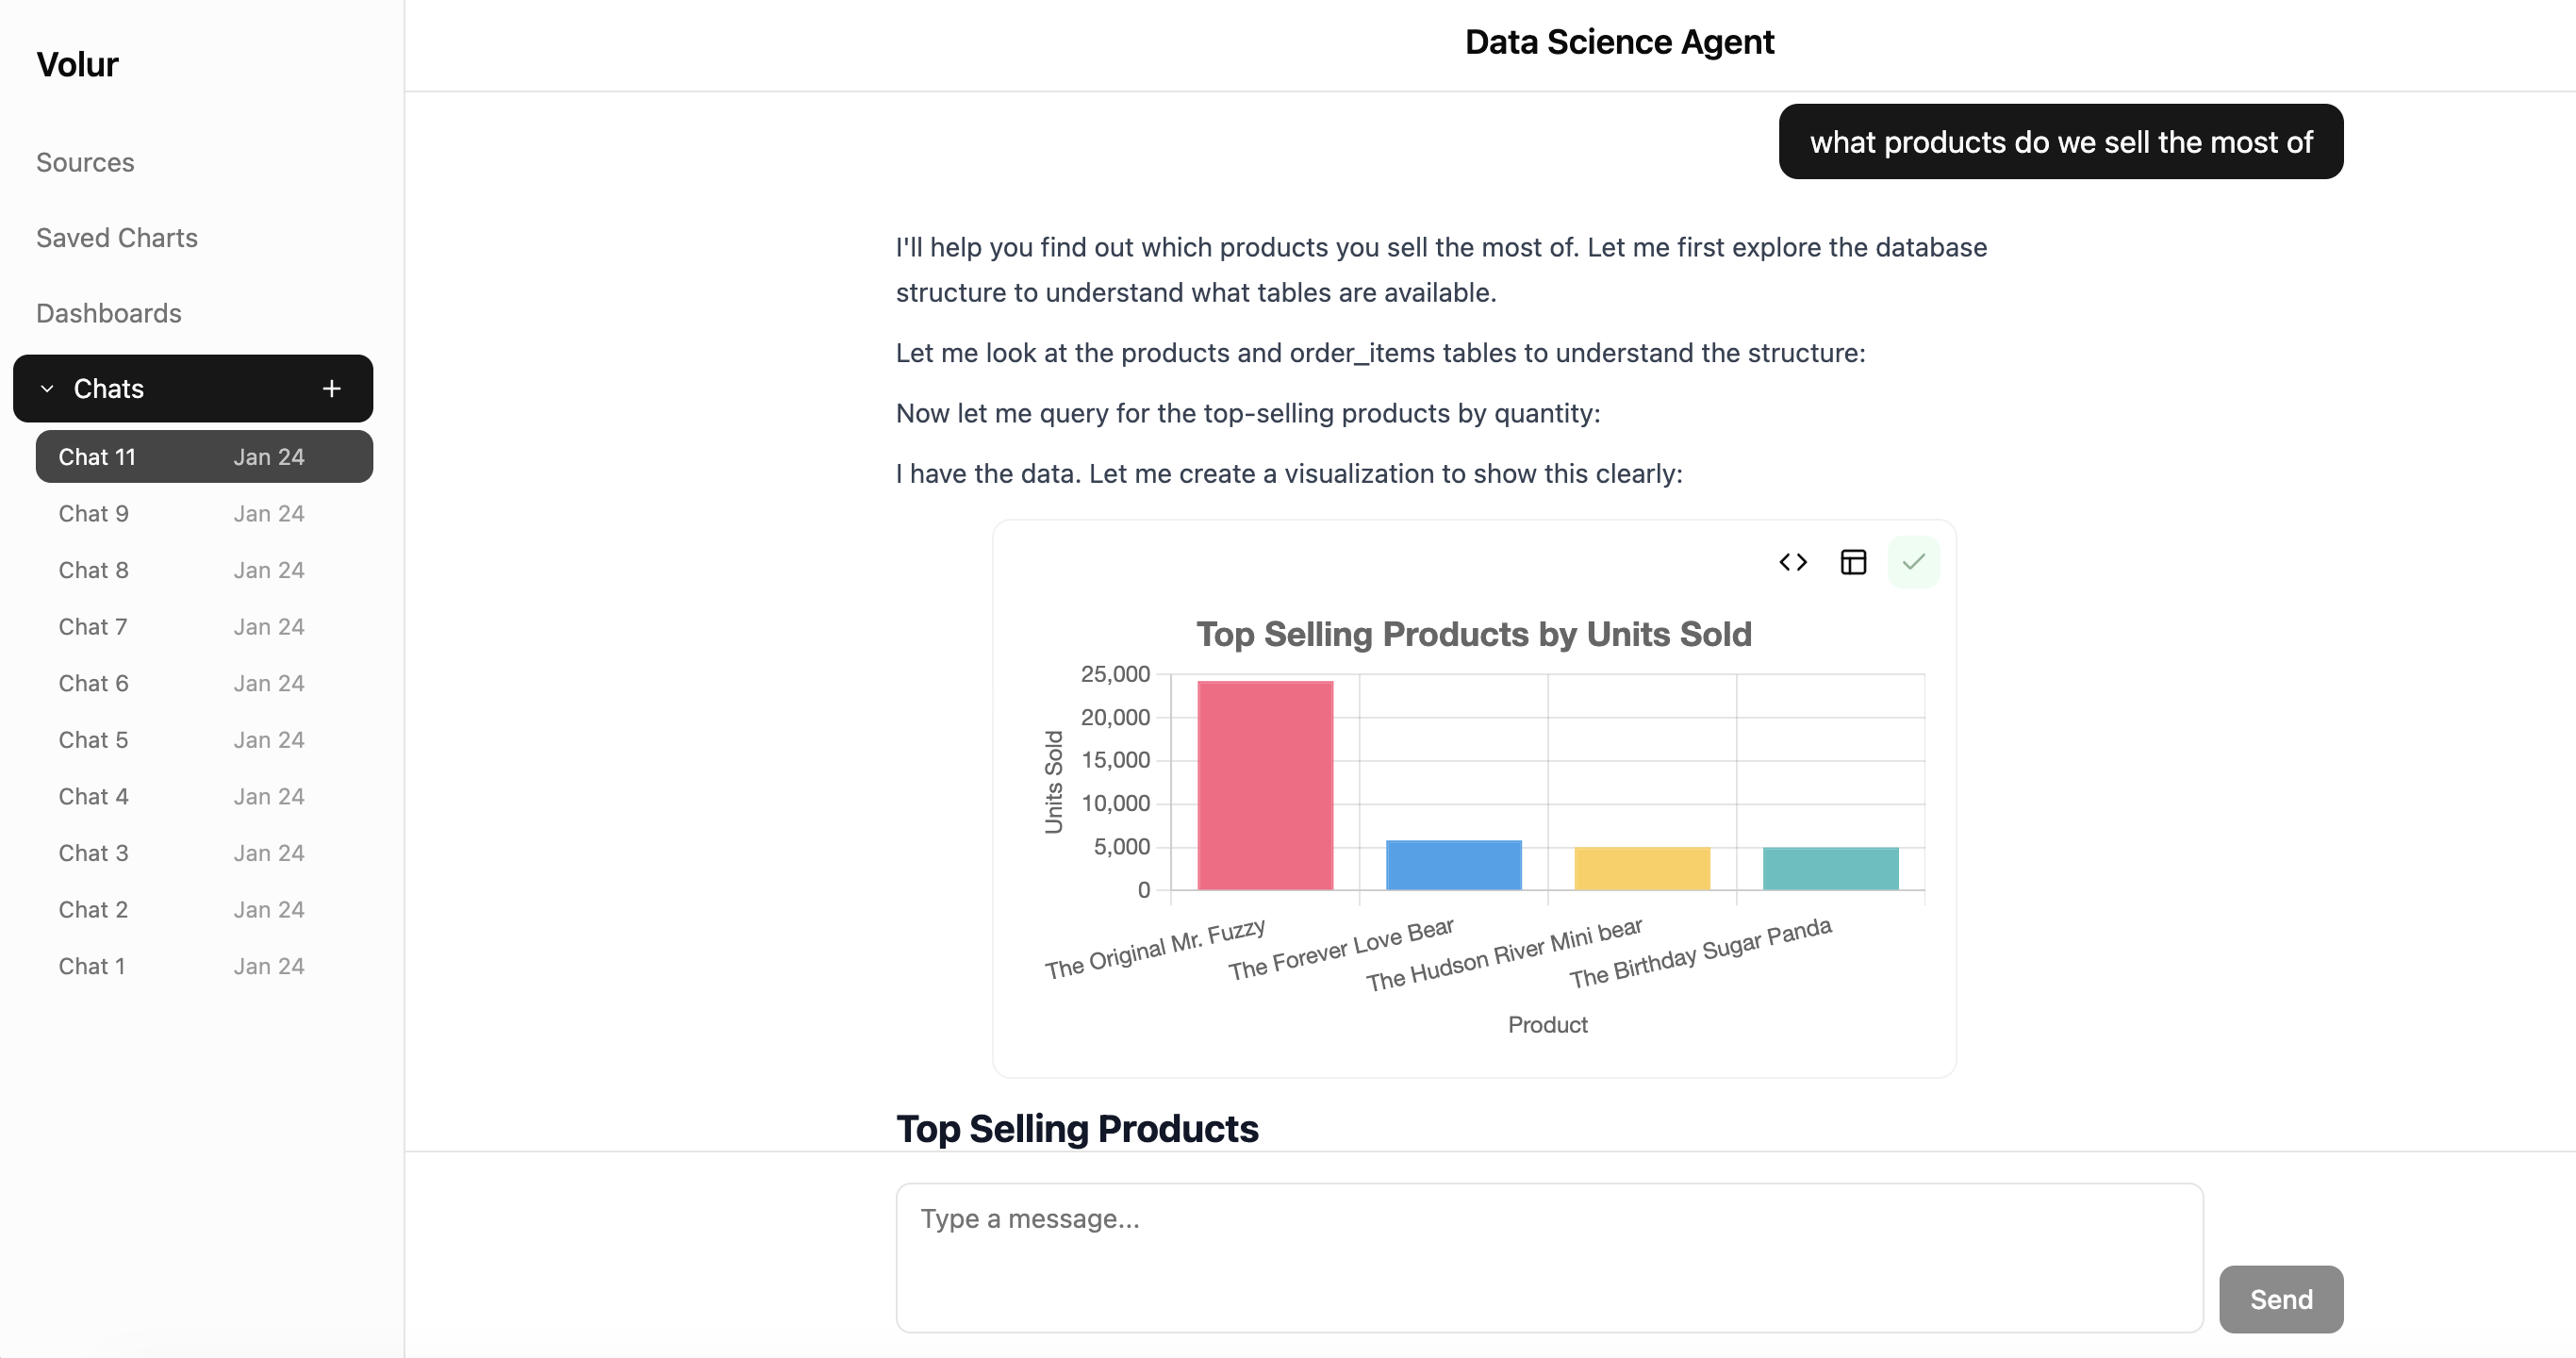Open the chart's data table view icon

pyautogui.click(x=1853, y=562)
